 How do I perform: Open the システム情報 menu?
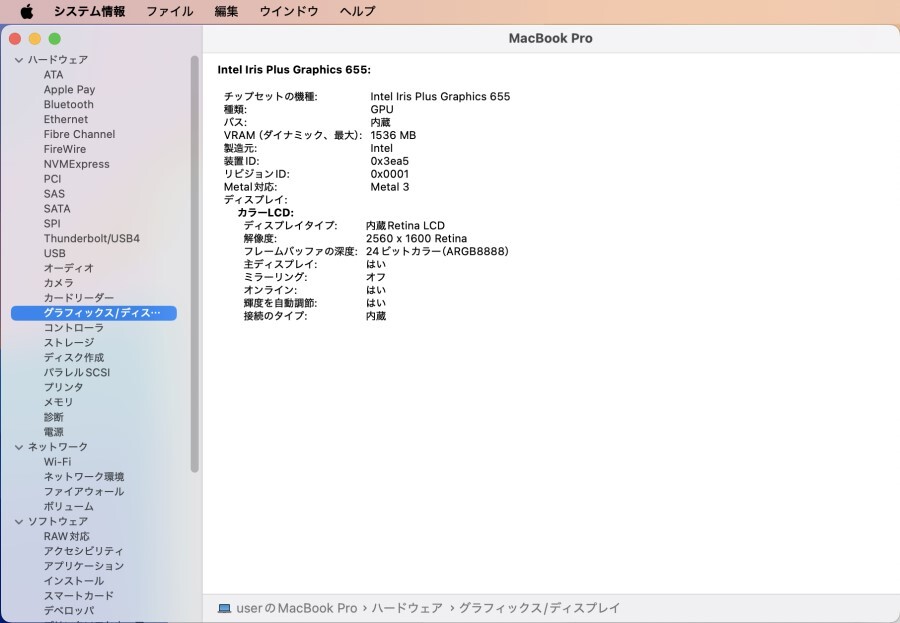90,11
